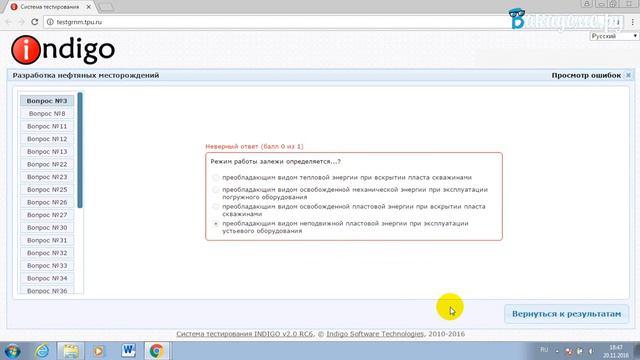Click the question list scrollbar

(80, 150)
